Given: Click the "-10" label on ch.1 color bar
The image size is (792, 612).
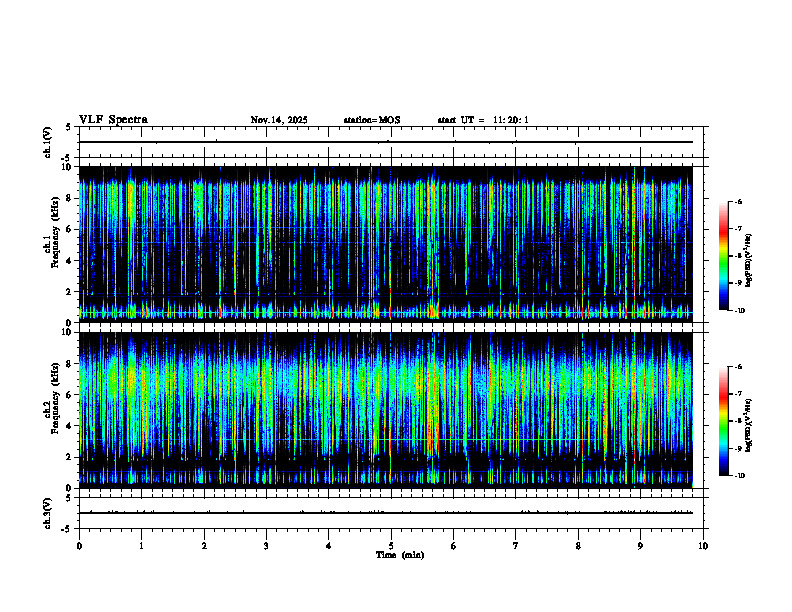Looking at the screenshot, I should coord(739,310).
